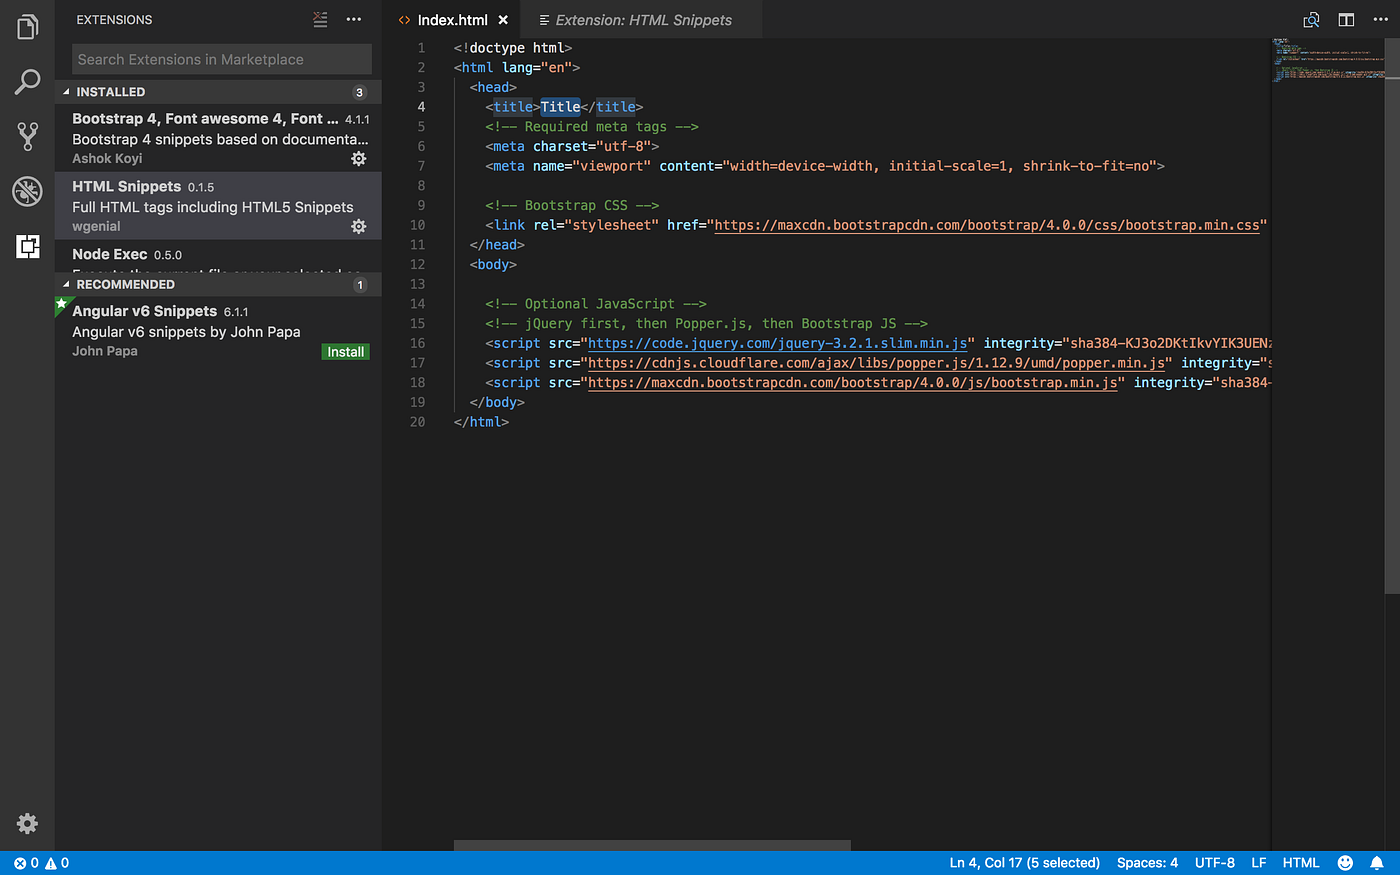Click the notifications bell in status bar
This screenshot has width=1400, height=875.
(1378, 862)
